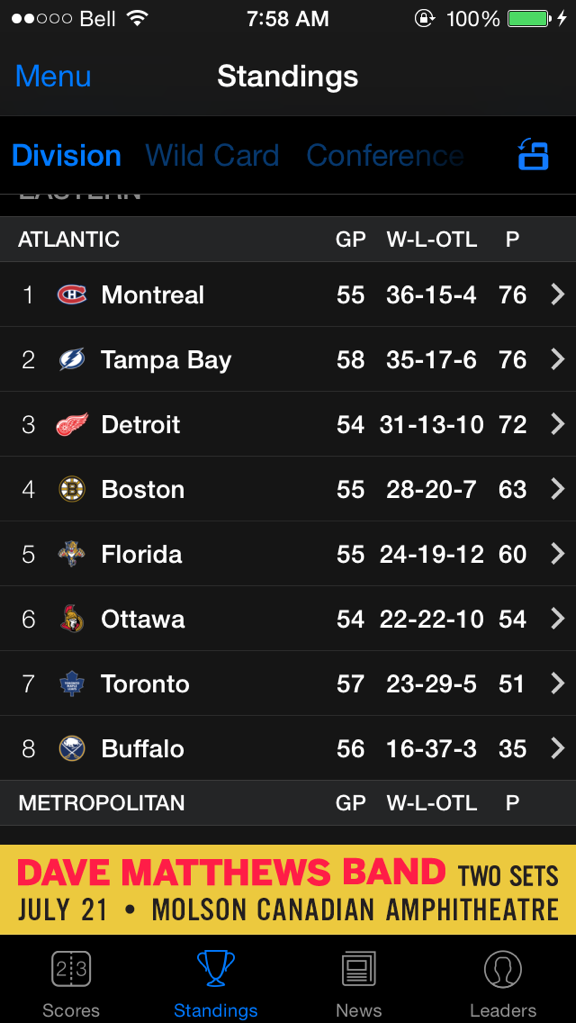Open the Leaders tab icon
Image resolution: width=576 pixels, height=1023 pixels.
coord(503,985)
